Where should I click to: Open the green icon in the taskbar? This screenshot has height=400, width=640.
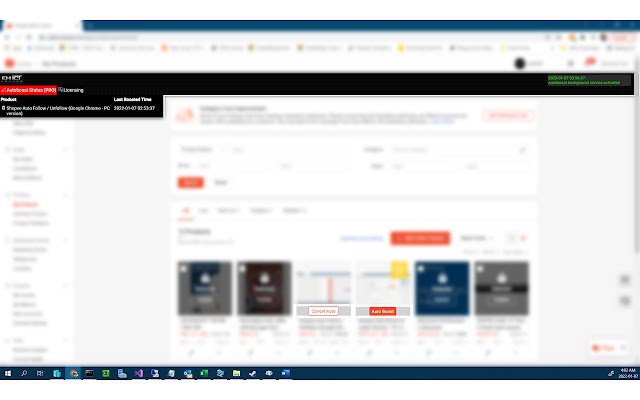tap(106, 373)
